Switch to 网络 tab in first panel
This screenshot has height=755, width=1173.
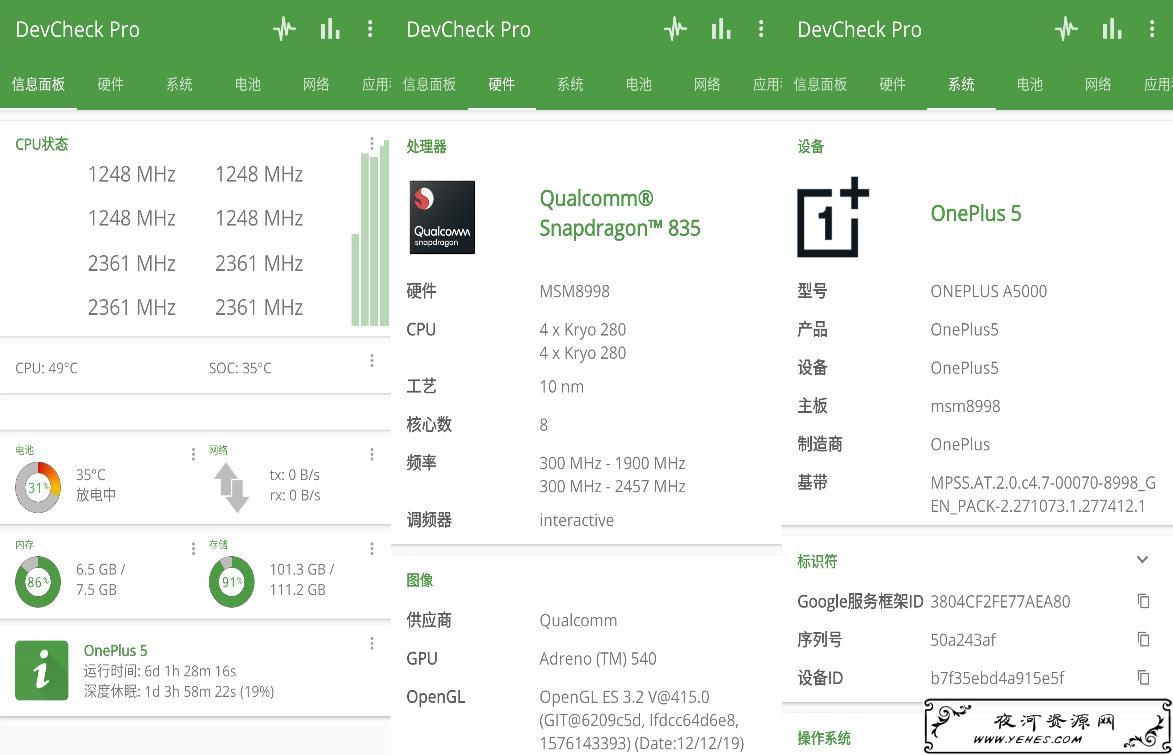[316, 84]
